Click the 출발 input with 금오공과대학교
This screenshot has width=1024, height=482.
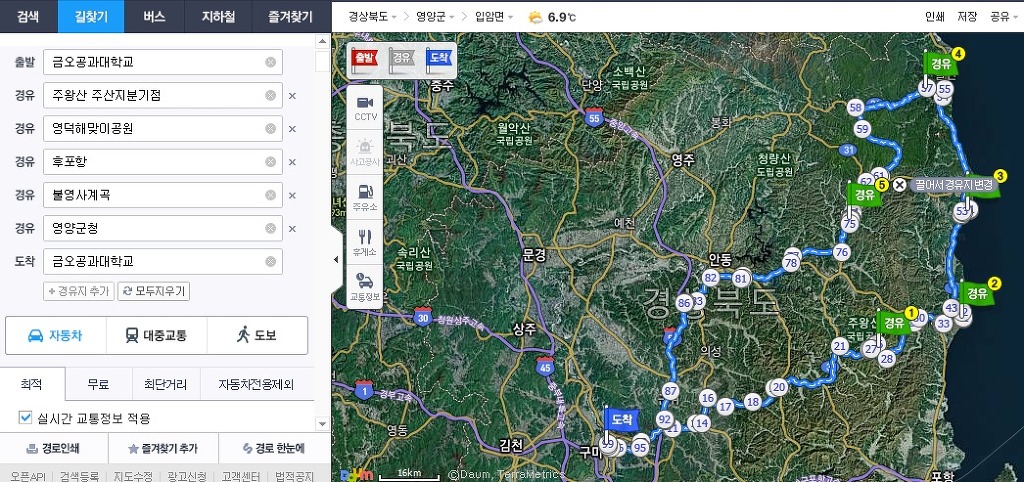[x=163, y=62]
